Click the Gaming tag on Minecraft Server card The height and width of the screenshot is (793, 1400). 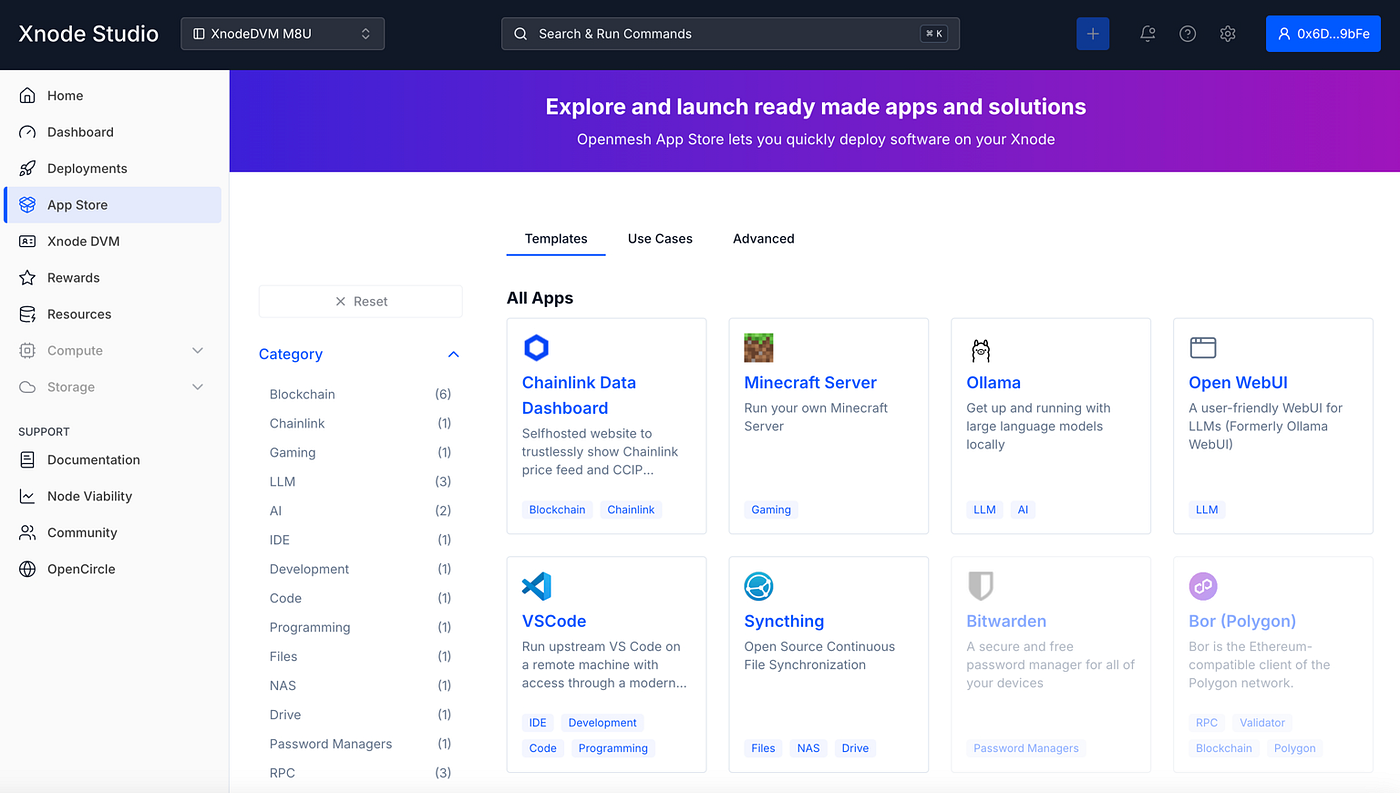(771, 510)
